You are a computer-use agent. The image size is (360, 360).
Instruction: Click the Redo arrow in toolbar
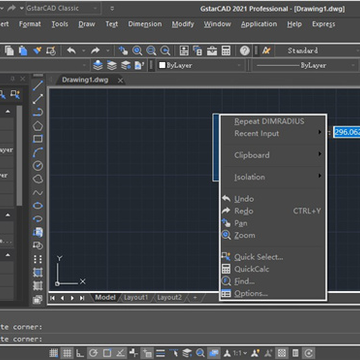pos(95,51)
